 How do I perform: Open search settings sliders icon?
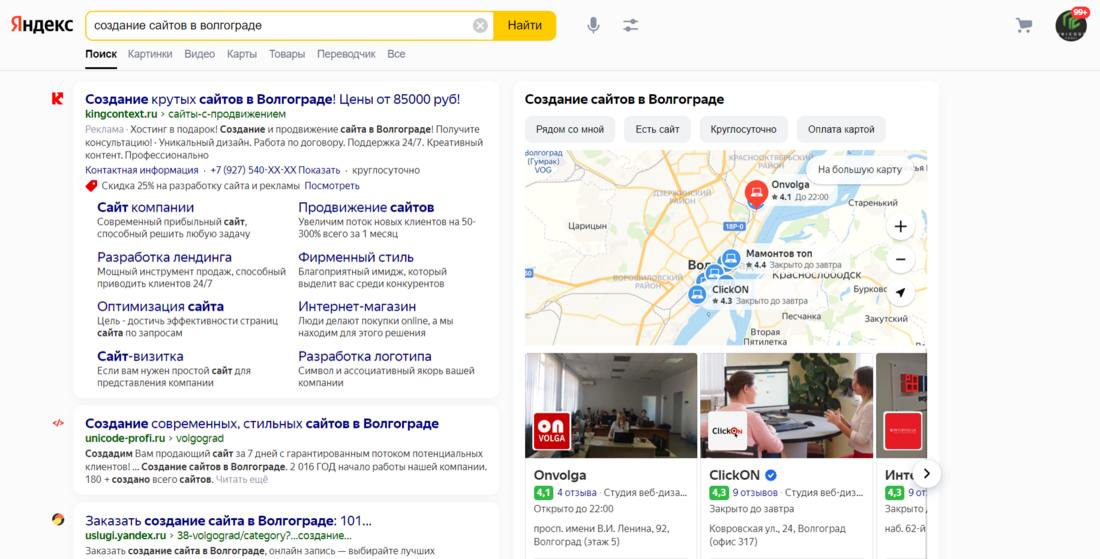click(631, 25)
